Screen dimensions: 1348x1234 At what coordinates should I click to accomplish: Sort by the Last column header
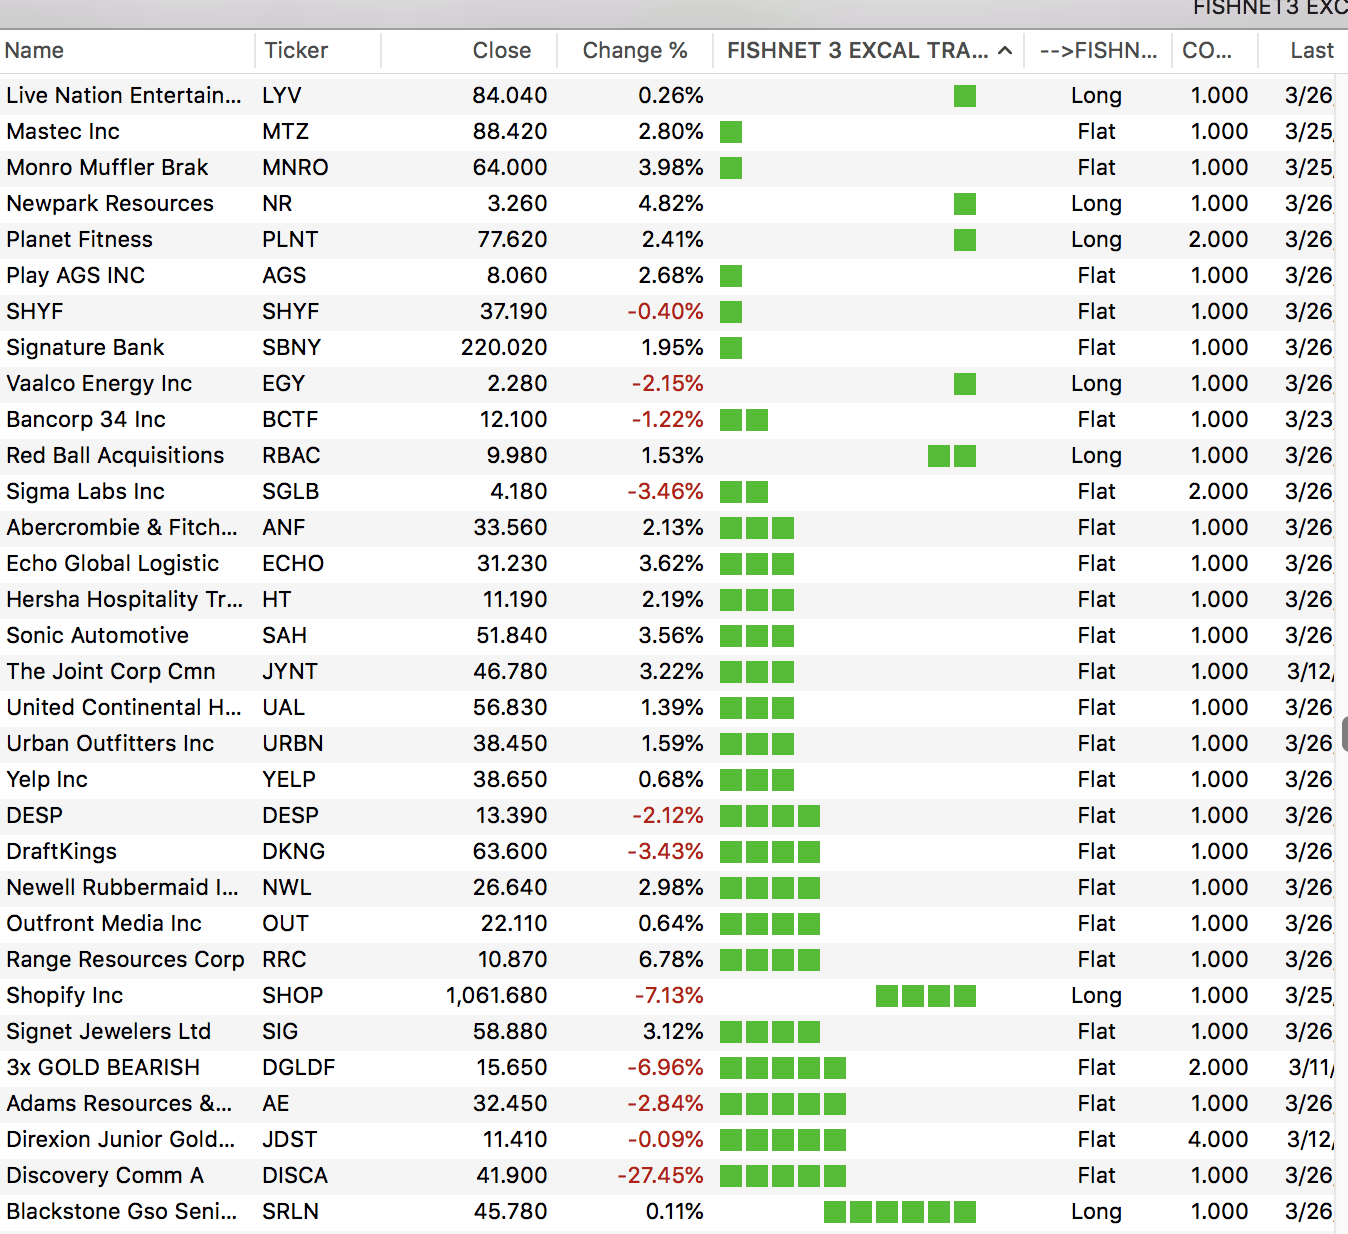(x=1312, y=51)
